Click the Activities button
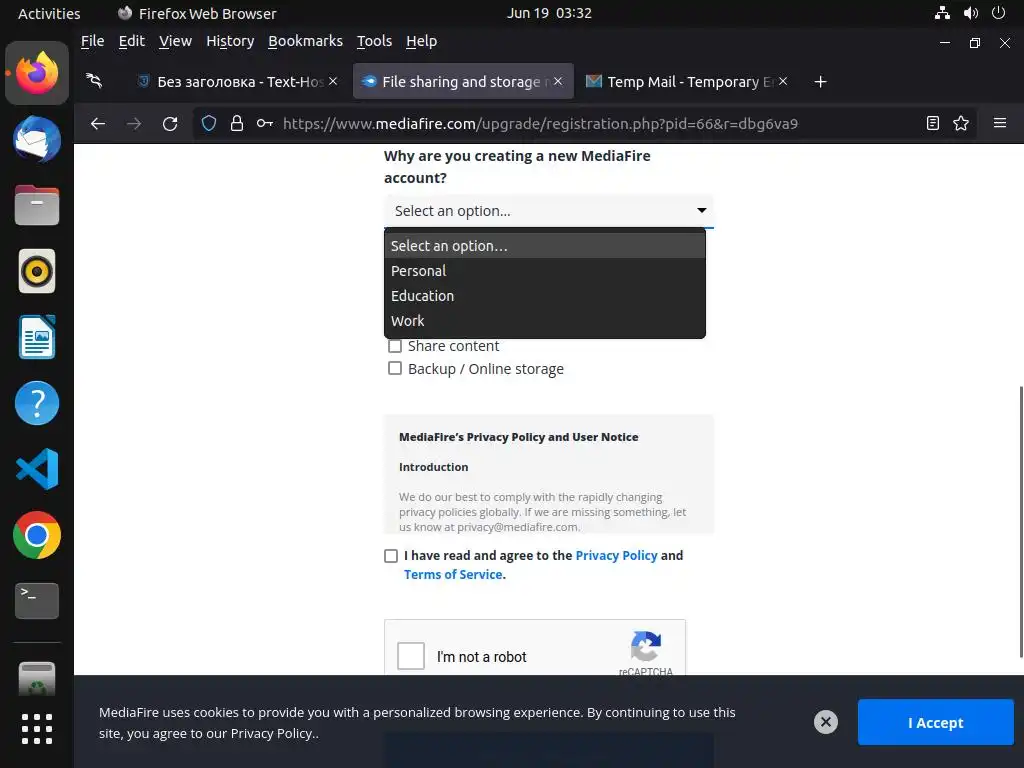1024x768 pixels. pos(49,13)
